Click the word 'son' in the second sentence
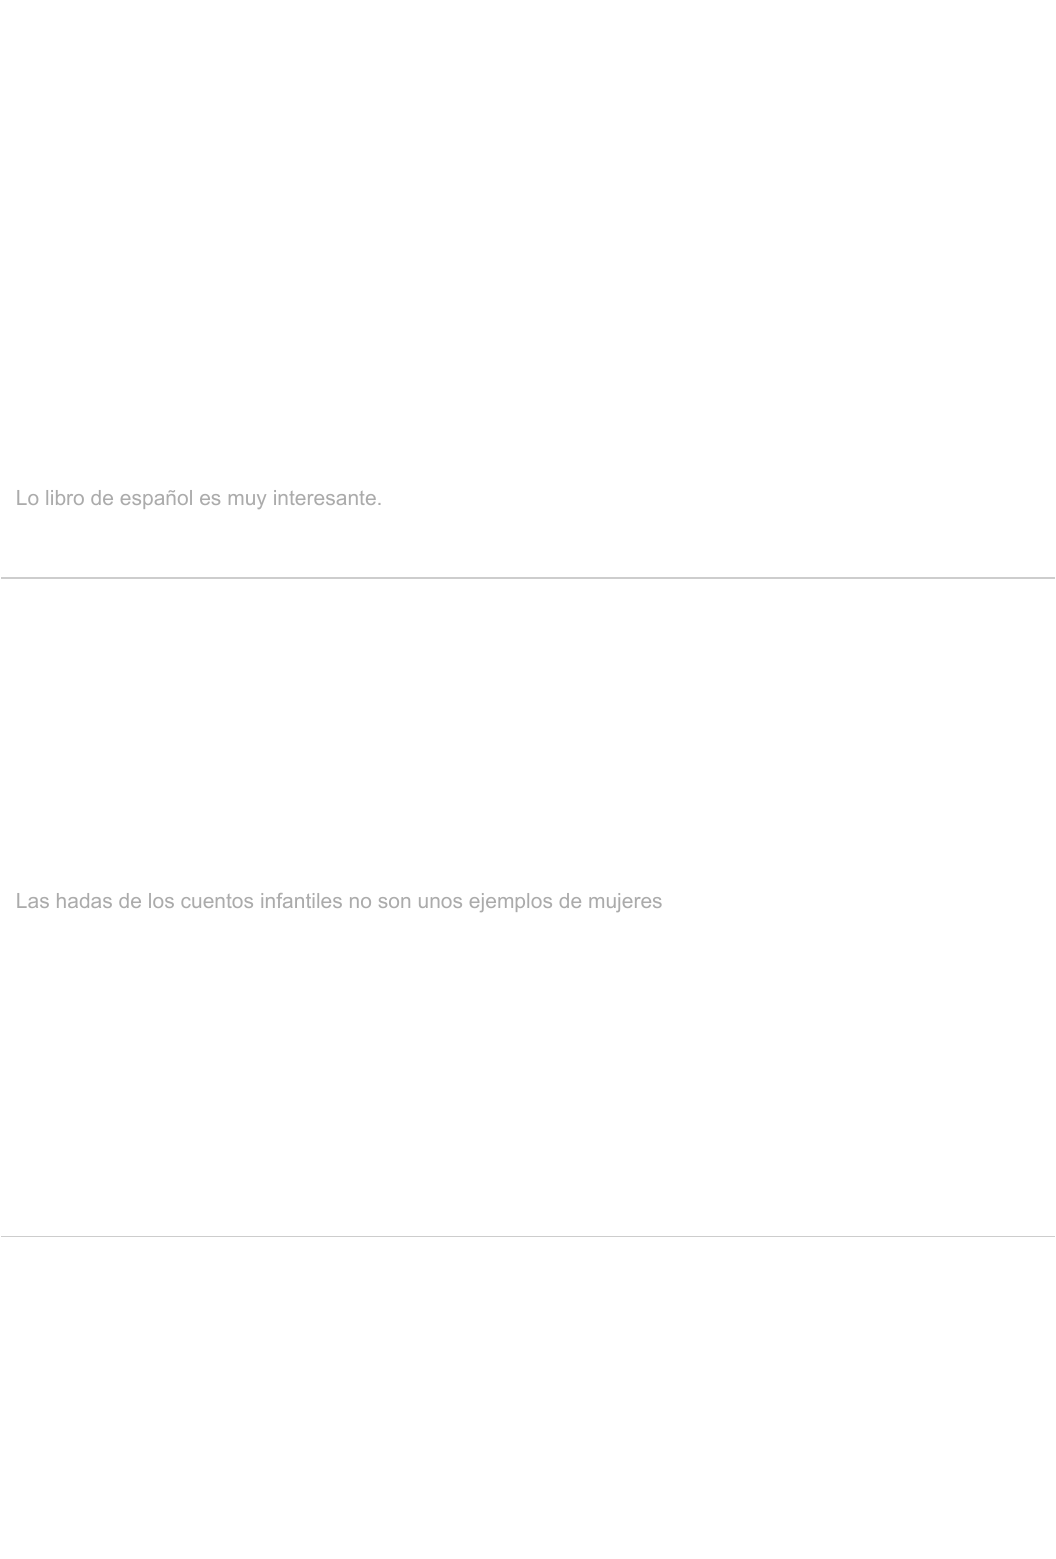The image size is (1056, 1559). [395, 902]
